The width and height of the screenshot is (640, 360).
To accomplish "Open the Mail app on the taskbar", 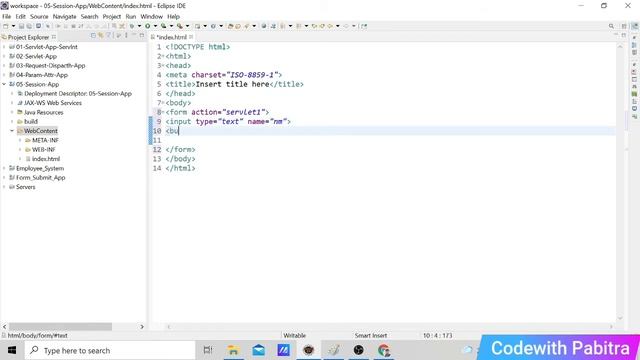I will point(258,350).
